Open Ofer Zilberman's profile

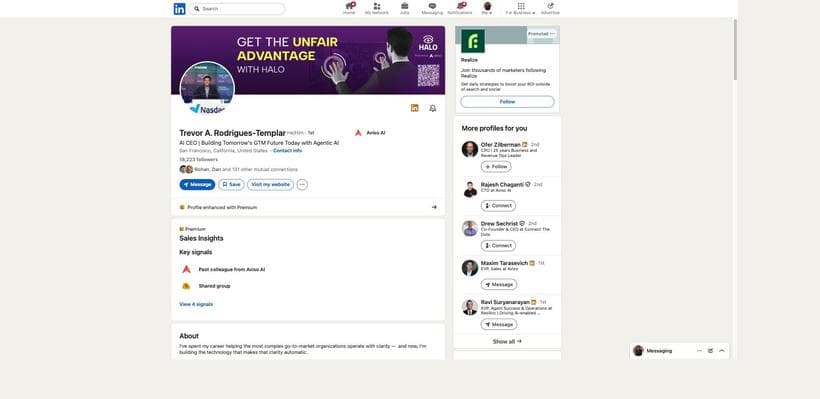500,144
